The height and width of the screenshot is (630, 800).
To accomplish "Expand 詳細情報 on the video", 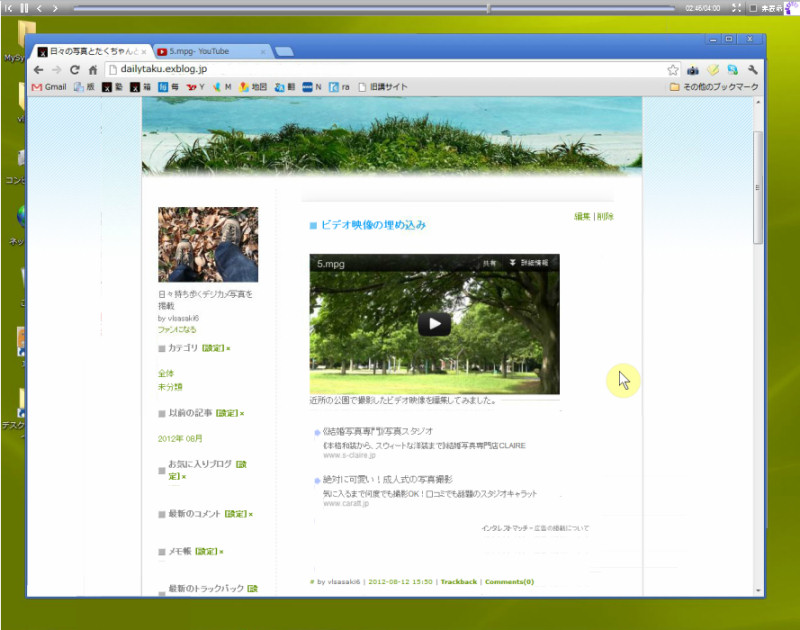I will pos(529,263).
